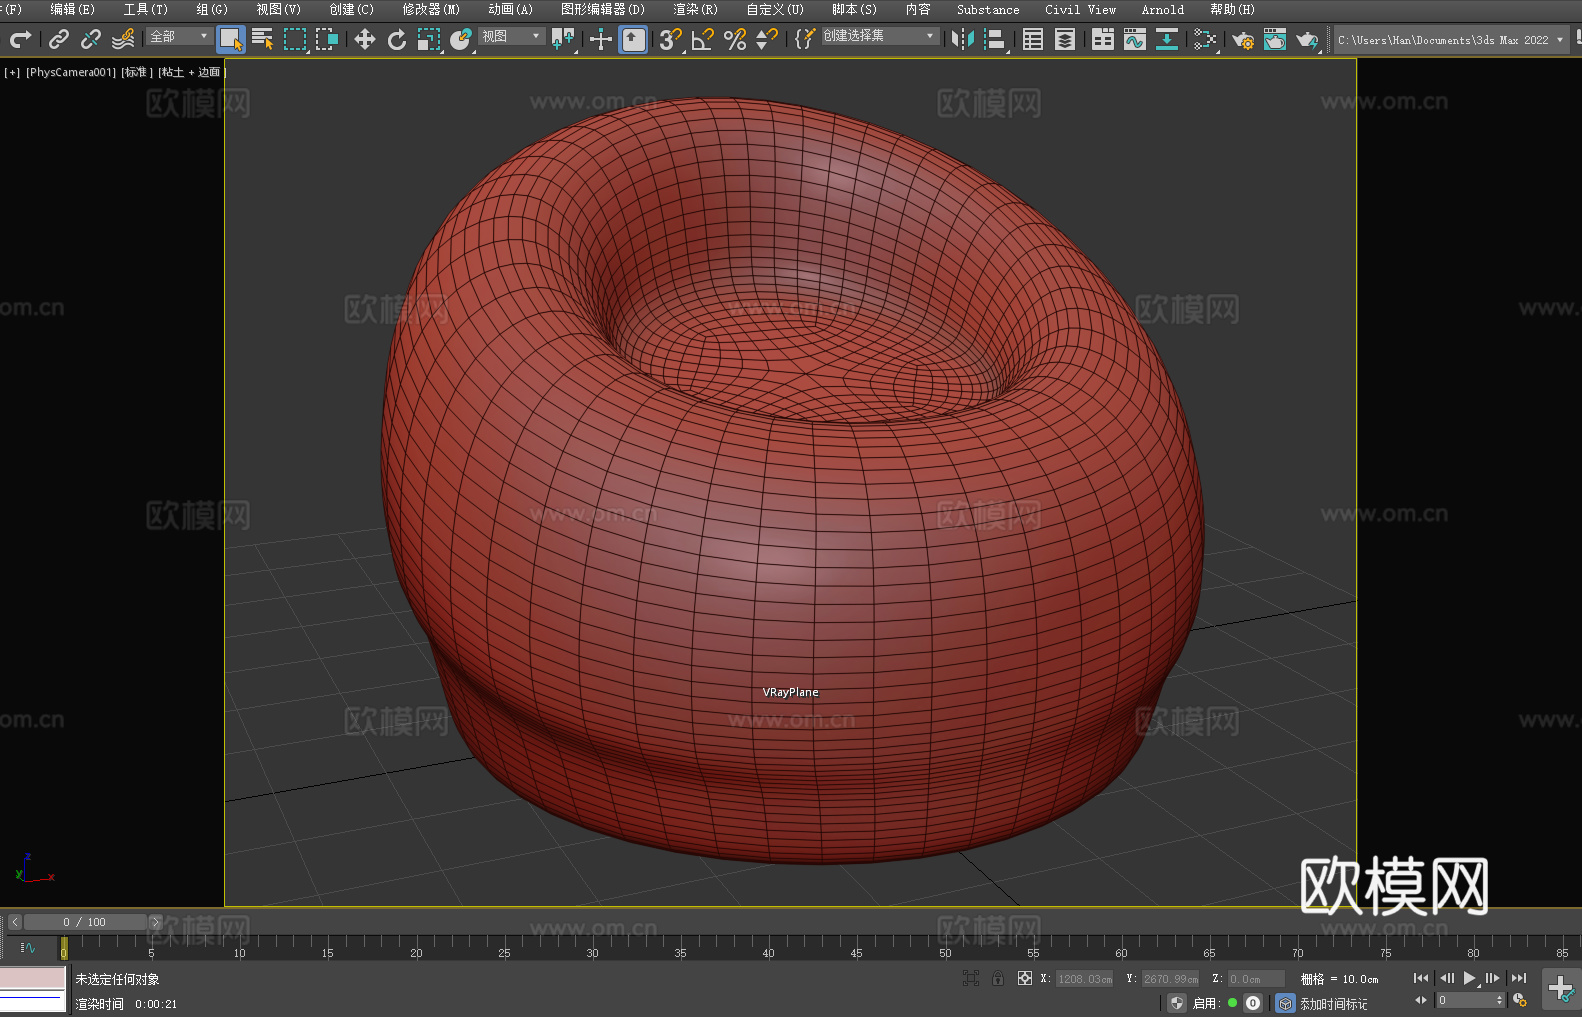This screenshot has height=1017, width=1582.
Task: Click the 粘土 + 边面 viewport label
Action: pos(192,72)
